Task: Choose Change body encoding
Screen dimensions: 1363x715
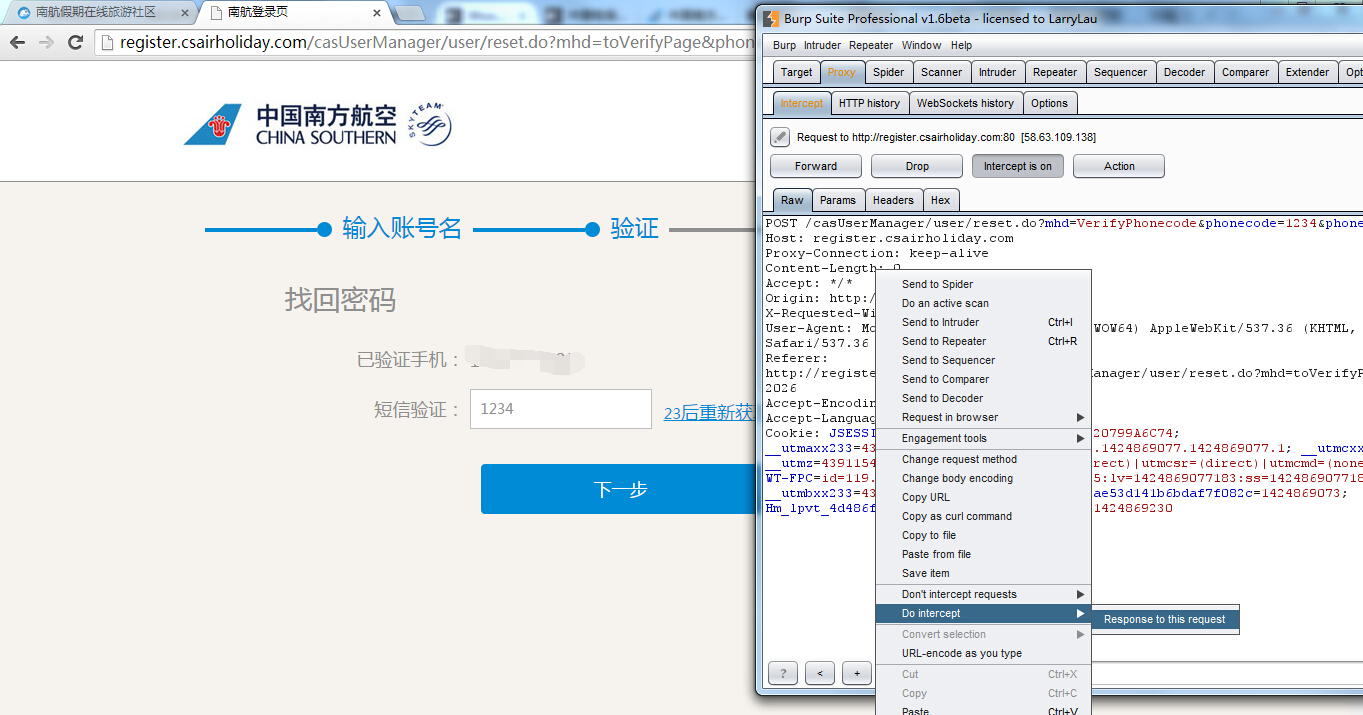Action: (983, 478)
